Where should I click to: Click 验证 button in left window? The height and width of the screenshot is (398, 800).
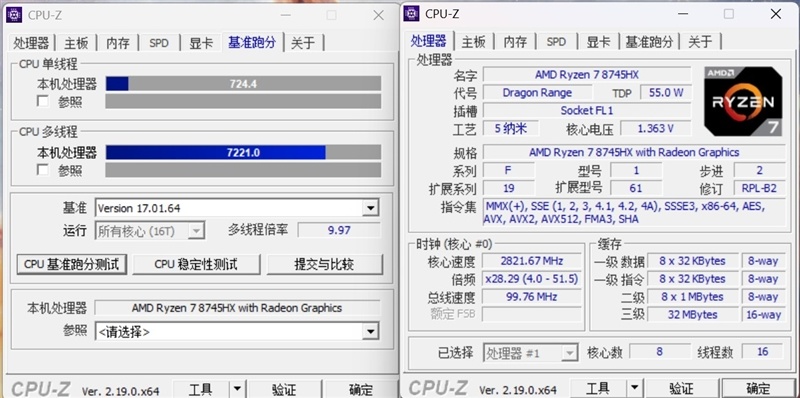(x=284, y=389)
